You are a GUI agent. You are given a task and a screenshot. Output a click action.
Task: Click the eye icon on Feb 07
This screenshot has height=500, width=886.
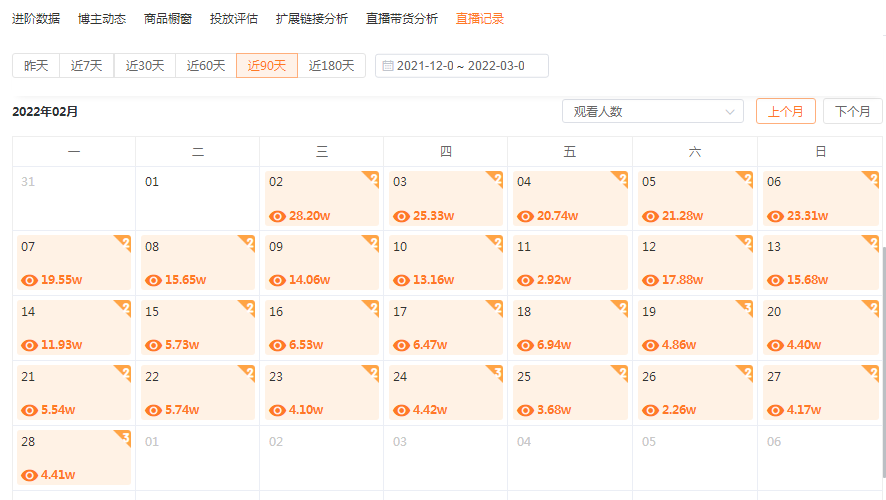(x=29, y=280)
